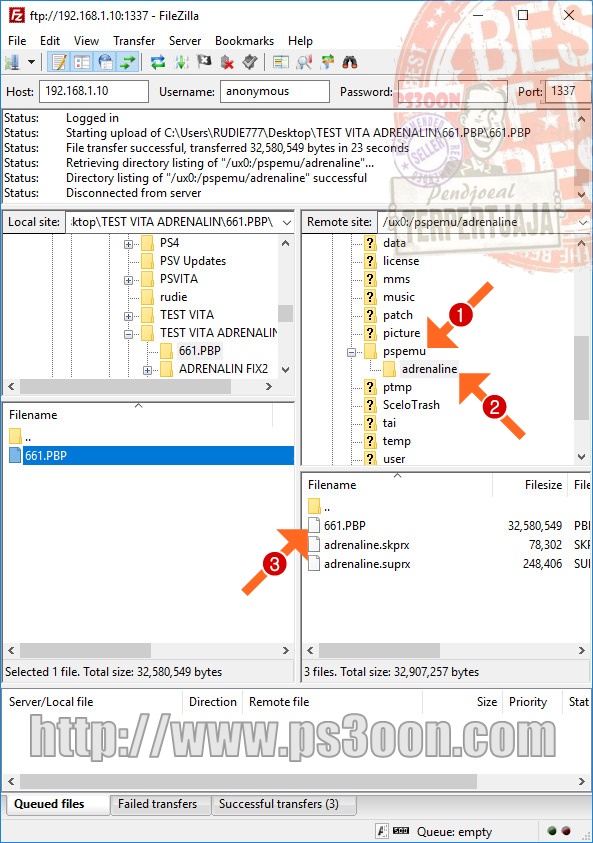Open the File menu
This screenshot has height=843, width=593.
[17, 41]
